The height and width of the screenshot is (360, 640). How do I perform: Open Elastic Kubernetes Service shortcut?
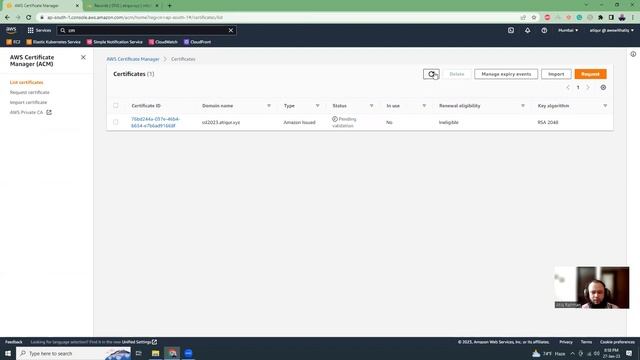(x=53, y=42)
